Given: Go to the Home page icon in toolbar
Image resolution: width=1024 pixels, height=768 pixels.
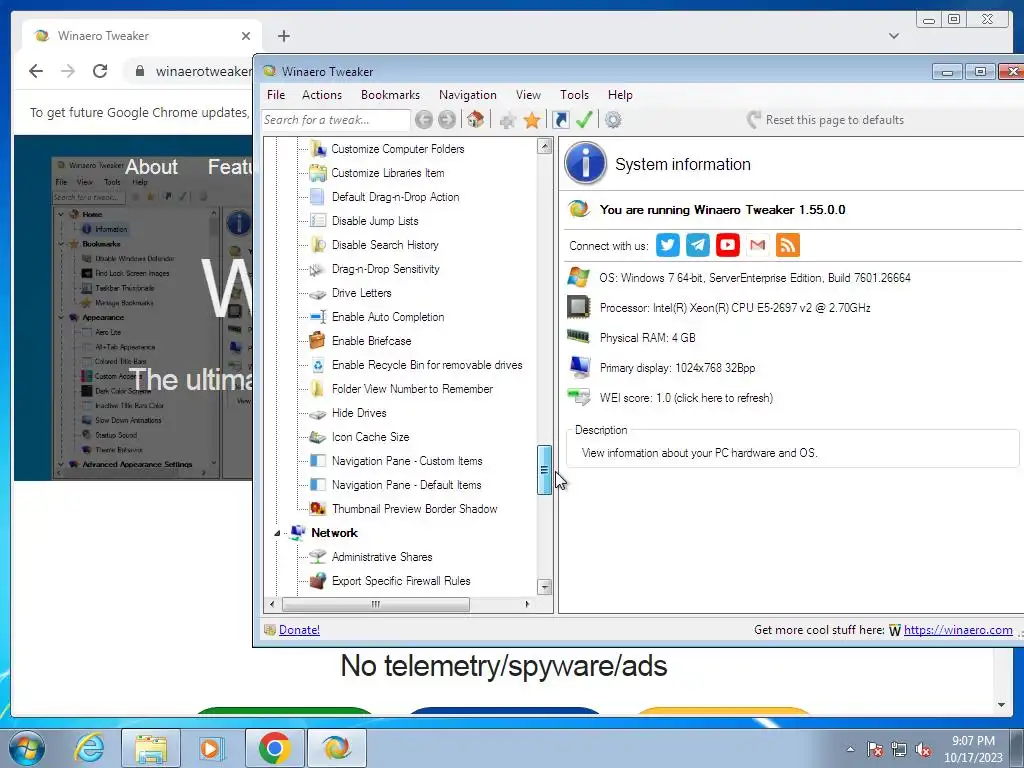Looking at the screenshot, I should click(x=475, y=120).
